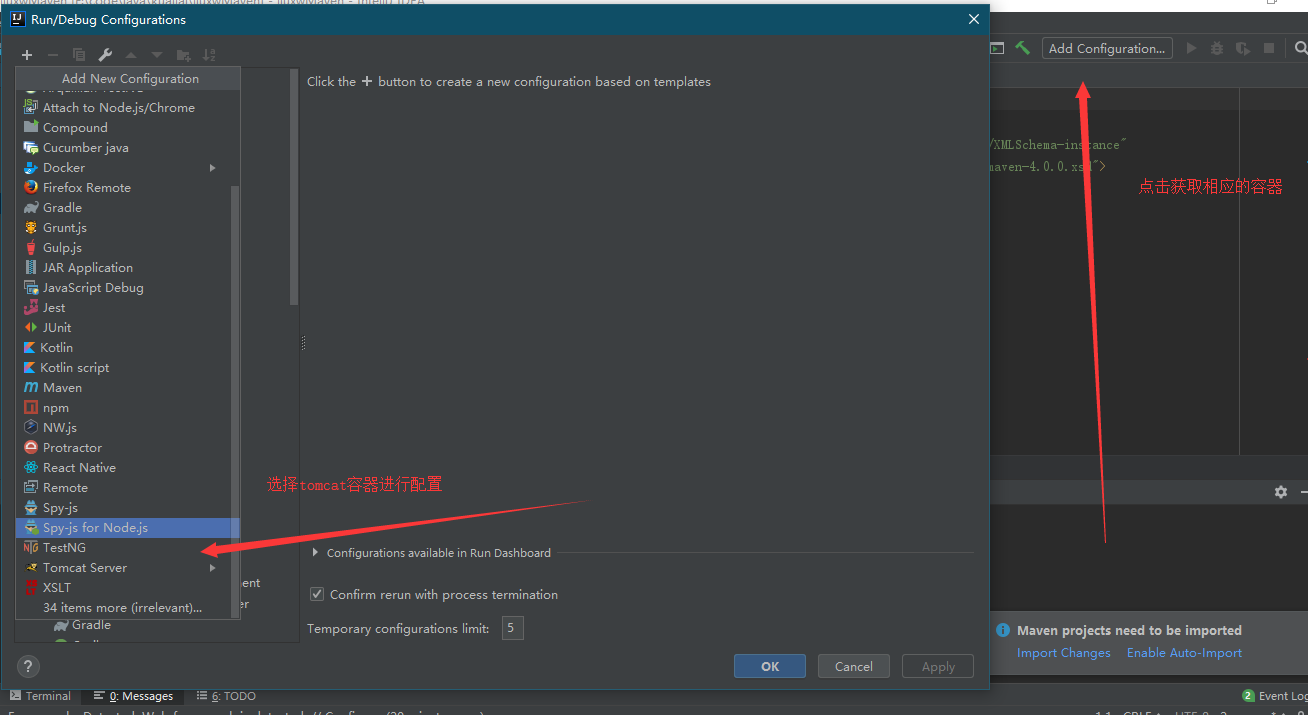Click the Cancel button
The height and width of the screenshot is (715, 1308).
(x=854, y=666)
